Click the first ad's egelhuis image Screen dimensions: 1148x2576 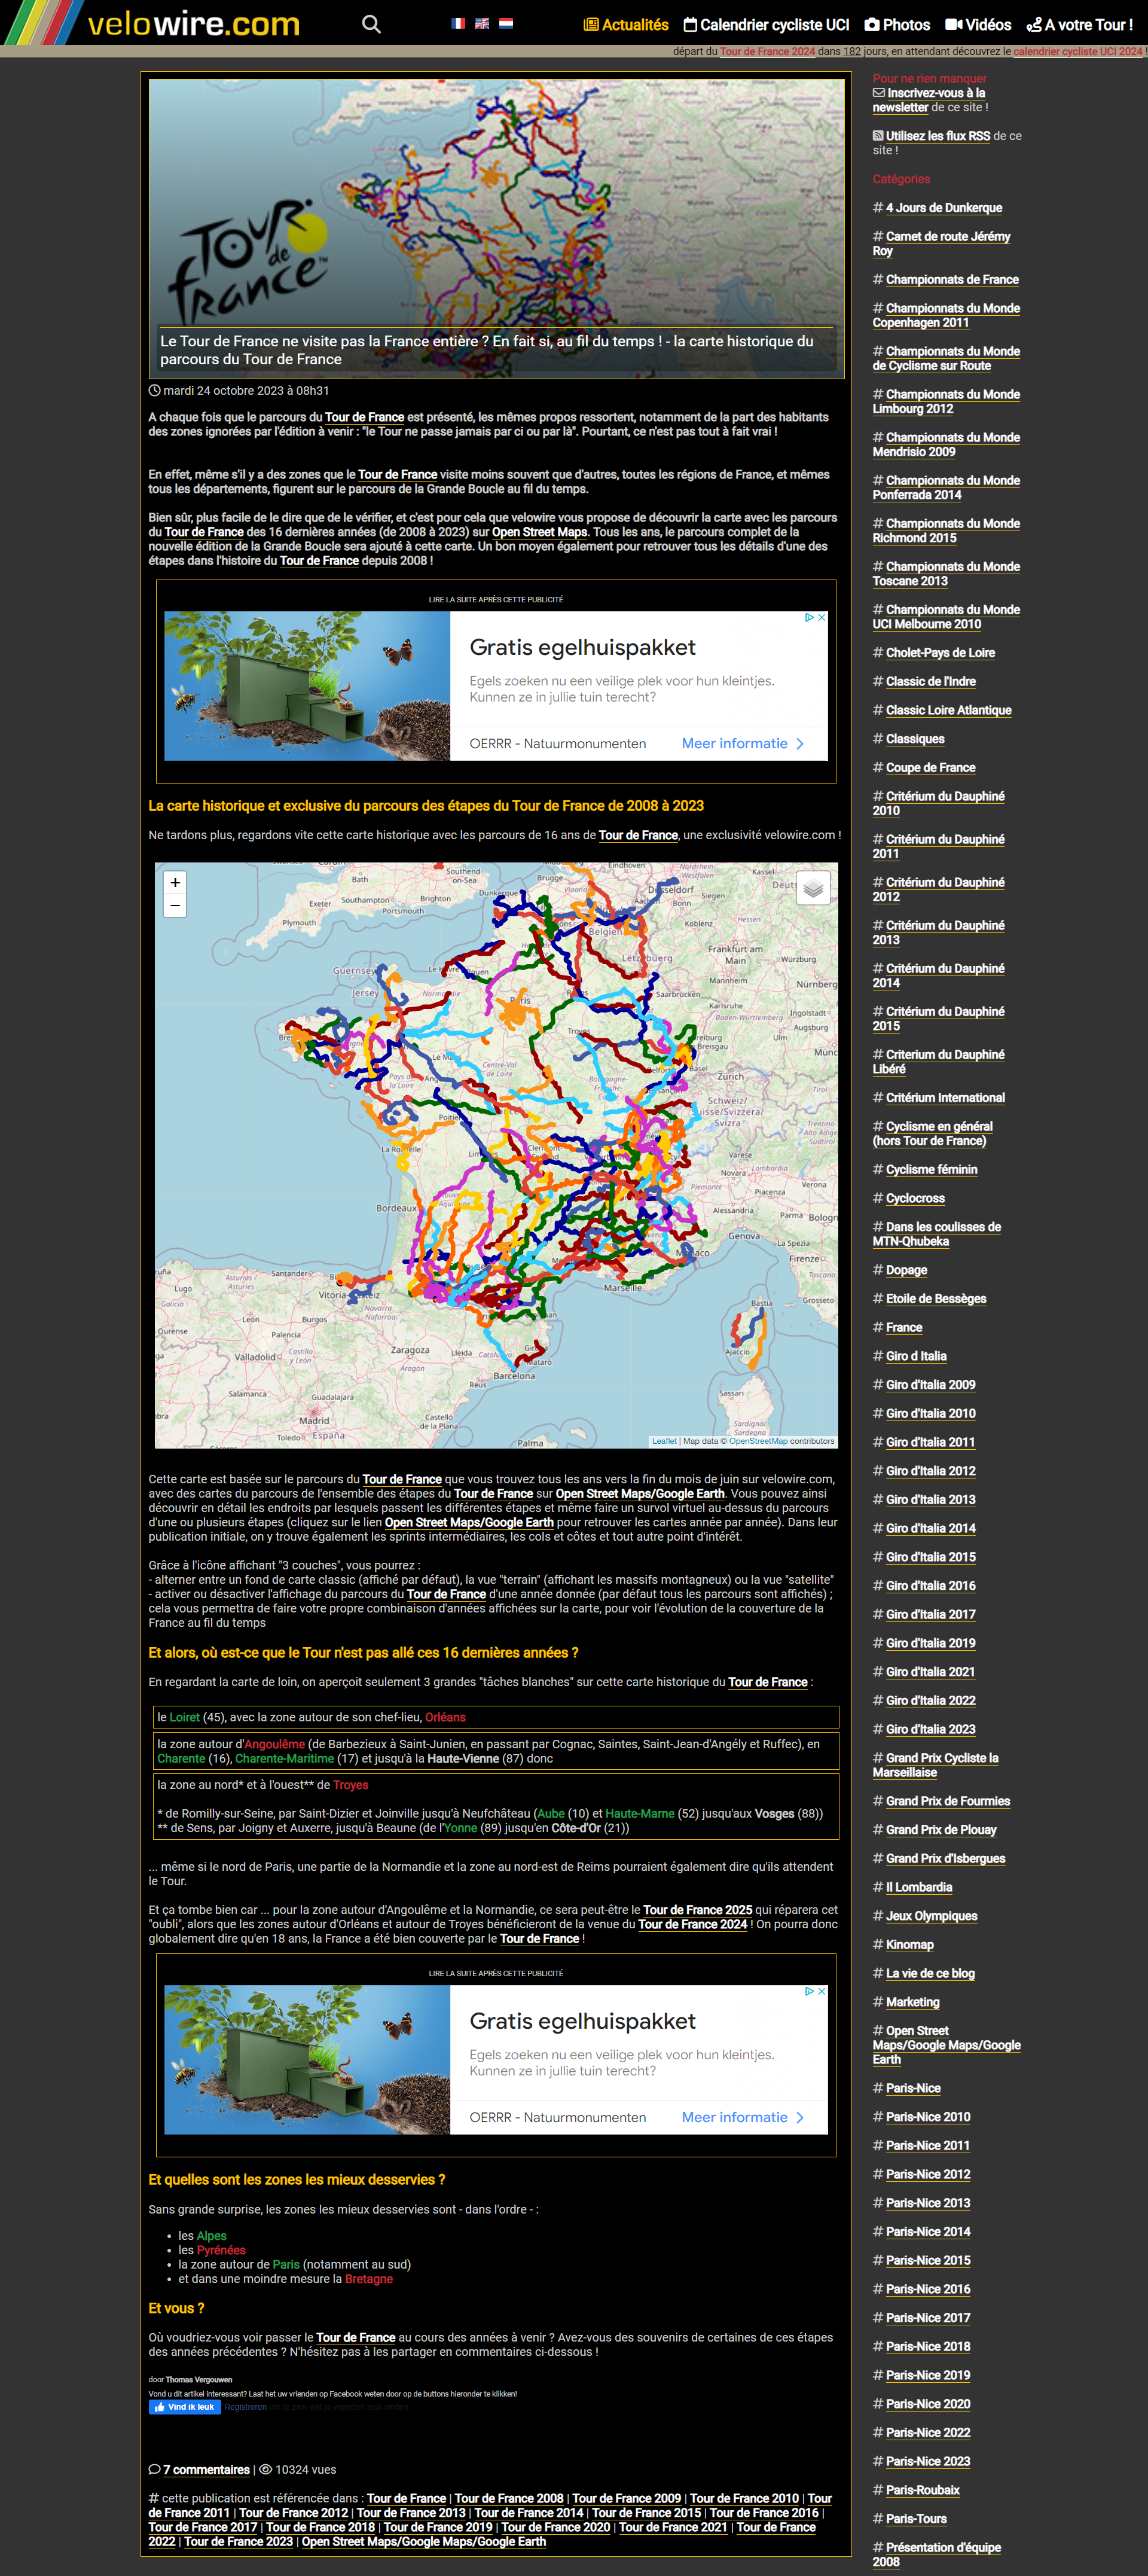point(307,686)
